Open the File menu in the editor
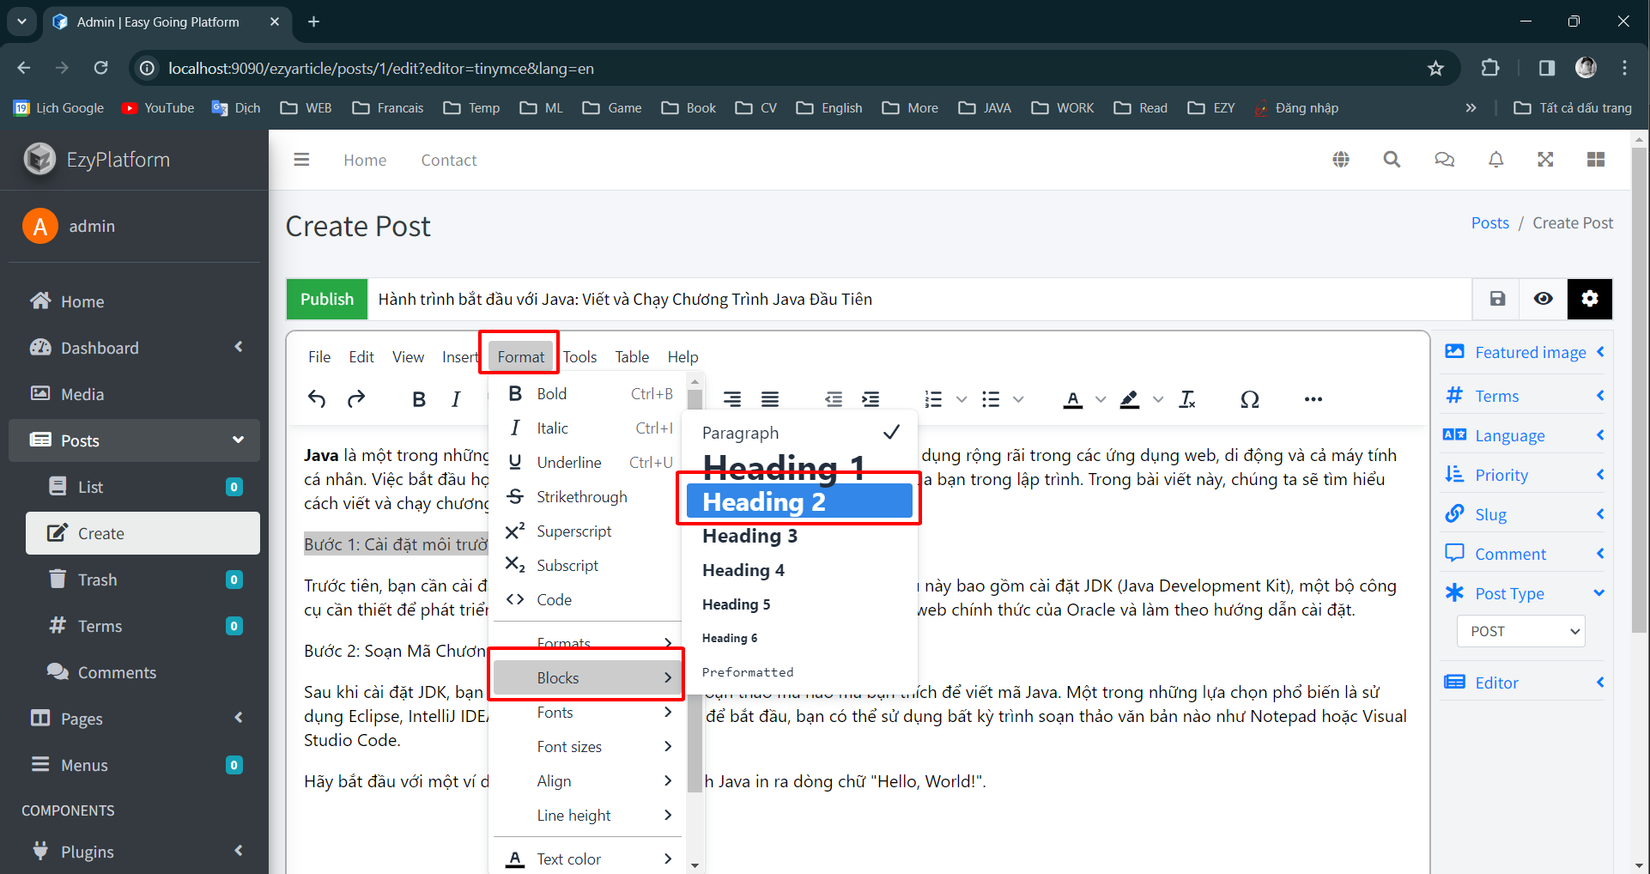1650x874 pixels. (x=319, y=357)
